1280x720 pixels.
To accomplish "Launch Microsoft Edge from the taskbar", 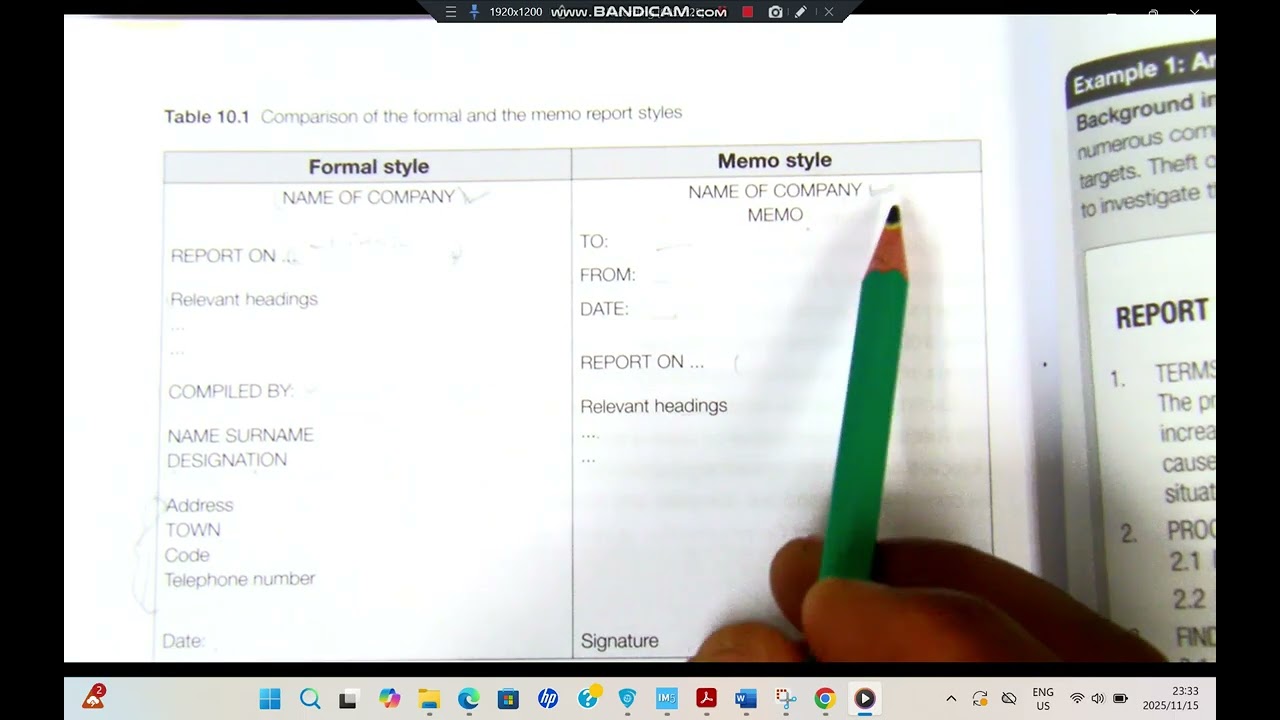I will [x=468, y=698].
